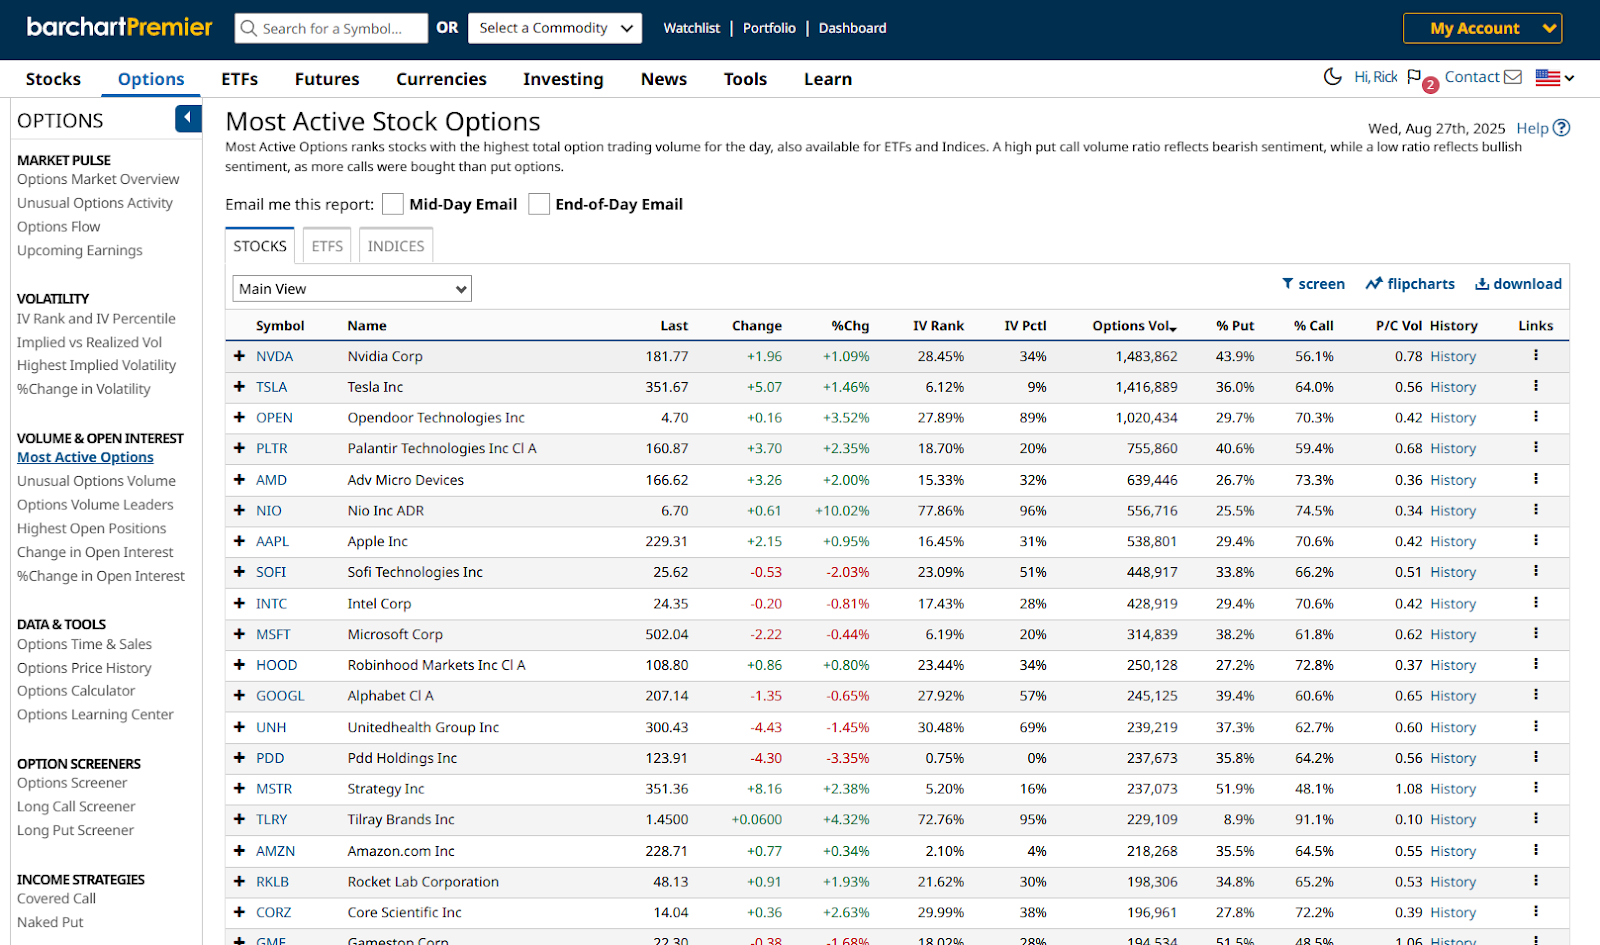The image size is (1600, 945).
Task: Open the Select a Commodity dropdown
Action: pyautogui.click(x=555, y=28)
